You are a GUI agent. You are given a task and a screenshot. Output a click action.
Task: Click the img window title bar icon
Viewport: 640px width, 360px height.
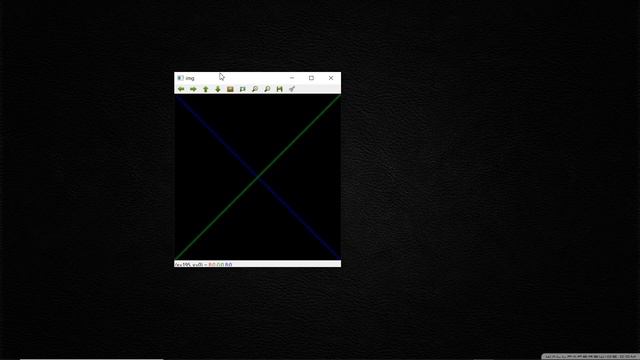[180, 78]
